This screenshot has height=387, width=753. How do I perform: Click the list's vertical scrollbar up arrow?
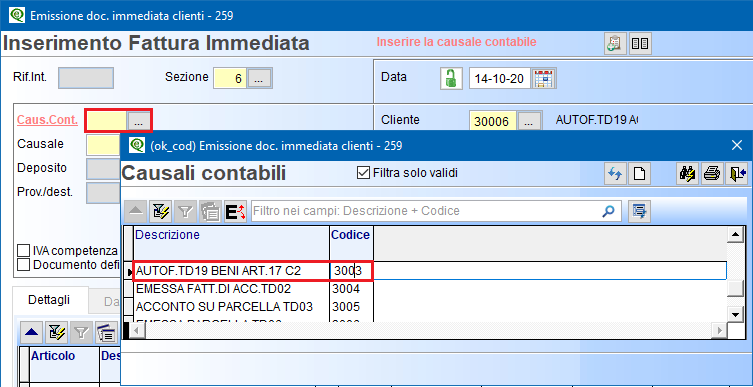point(735,234)
